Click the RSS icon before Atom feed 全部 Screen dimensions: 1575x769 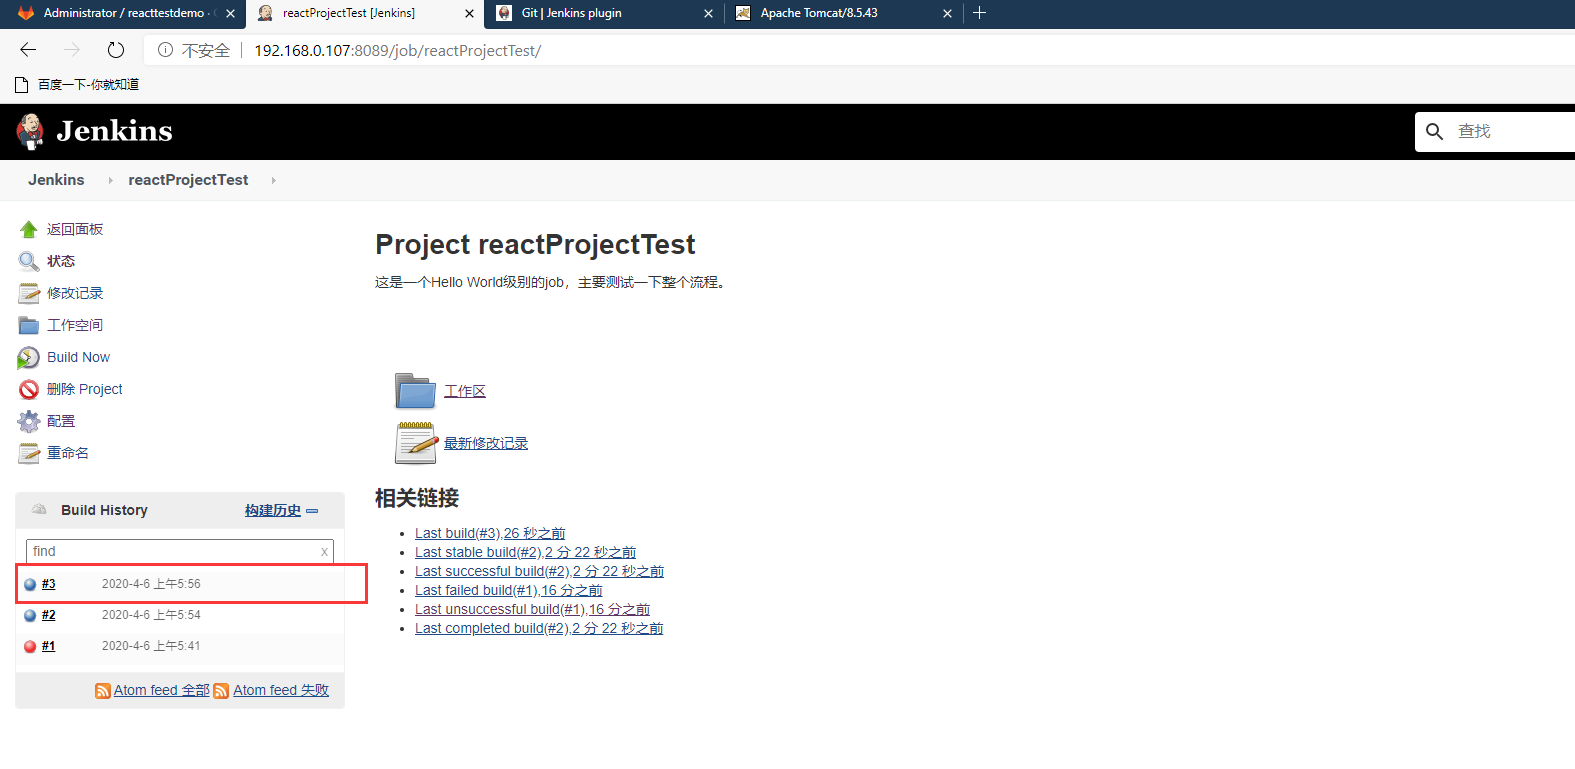(x=103, y=691)
